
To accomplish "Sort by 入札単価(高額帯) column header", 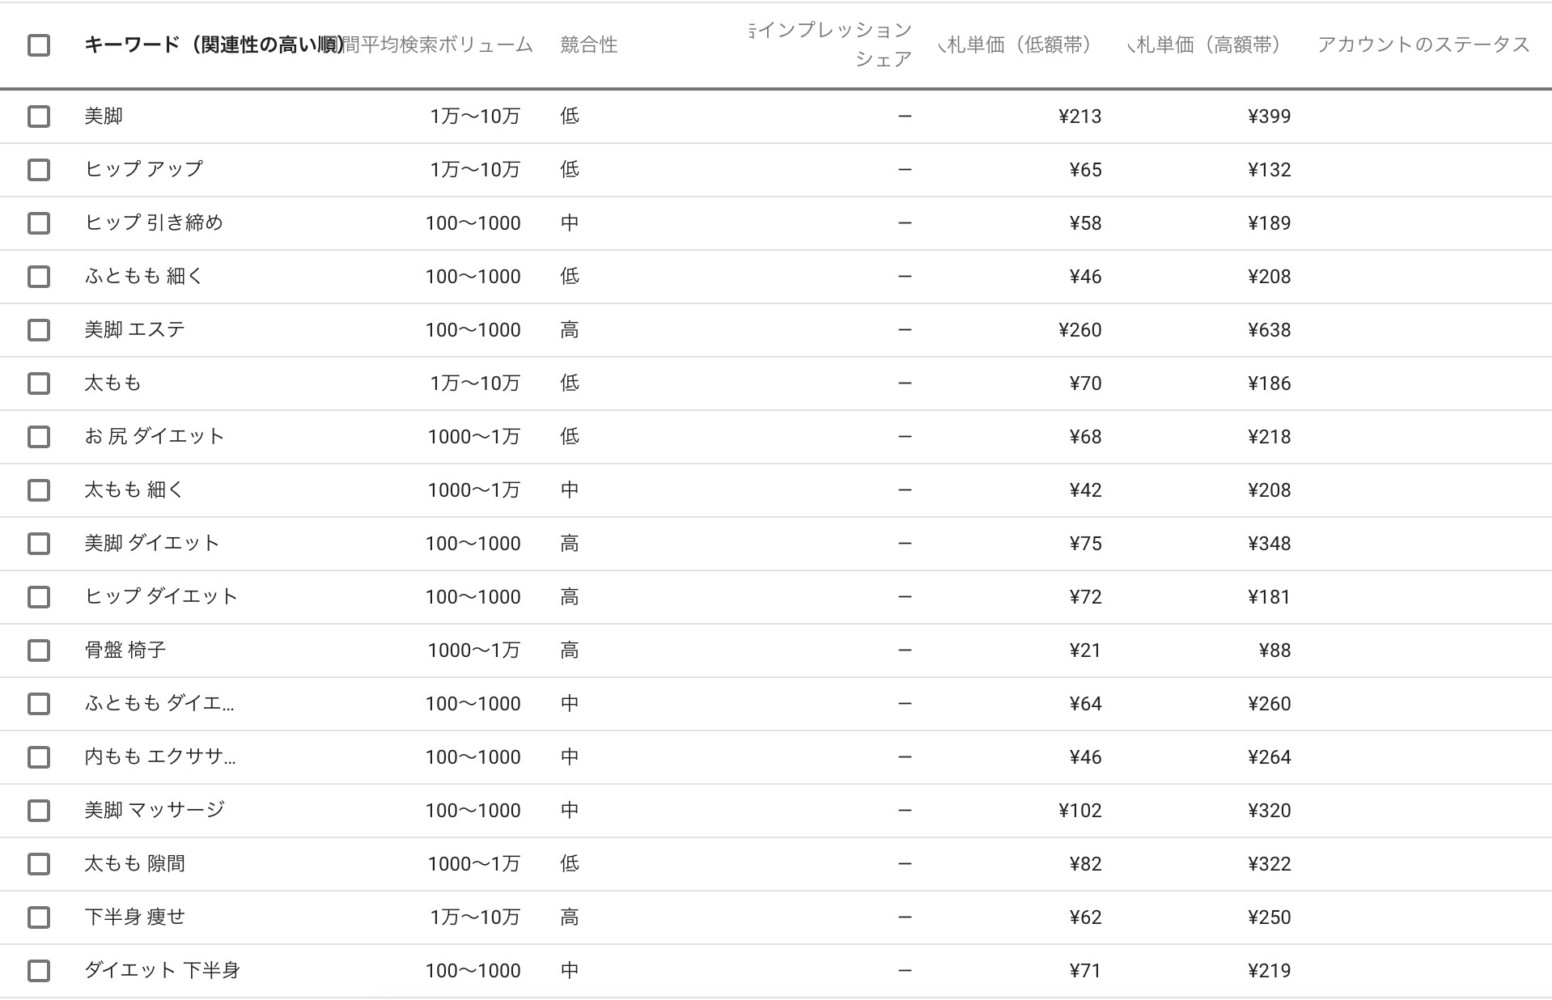I will pos(1204,45).
